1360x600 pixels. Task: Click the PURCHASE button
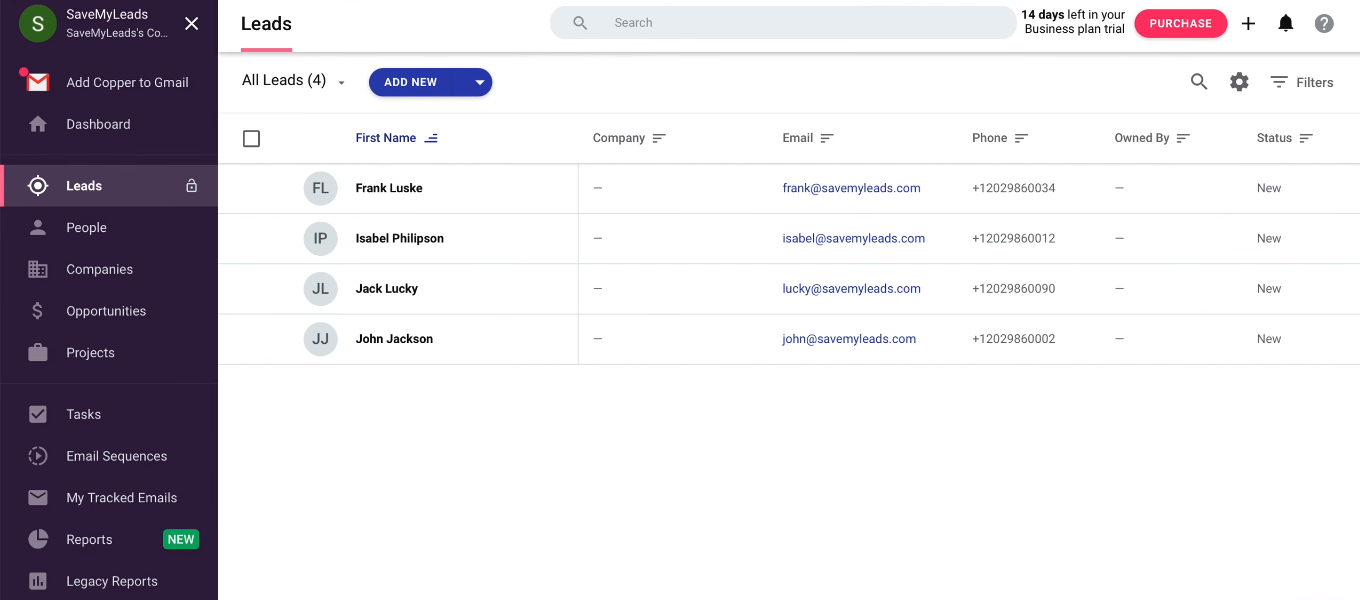[1180, 23]
